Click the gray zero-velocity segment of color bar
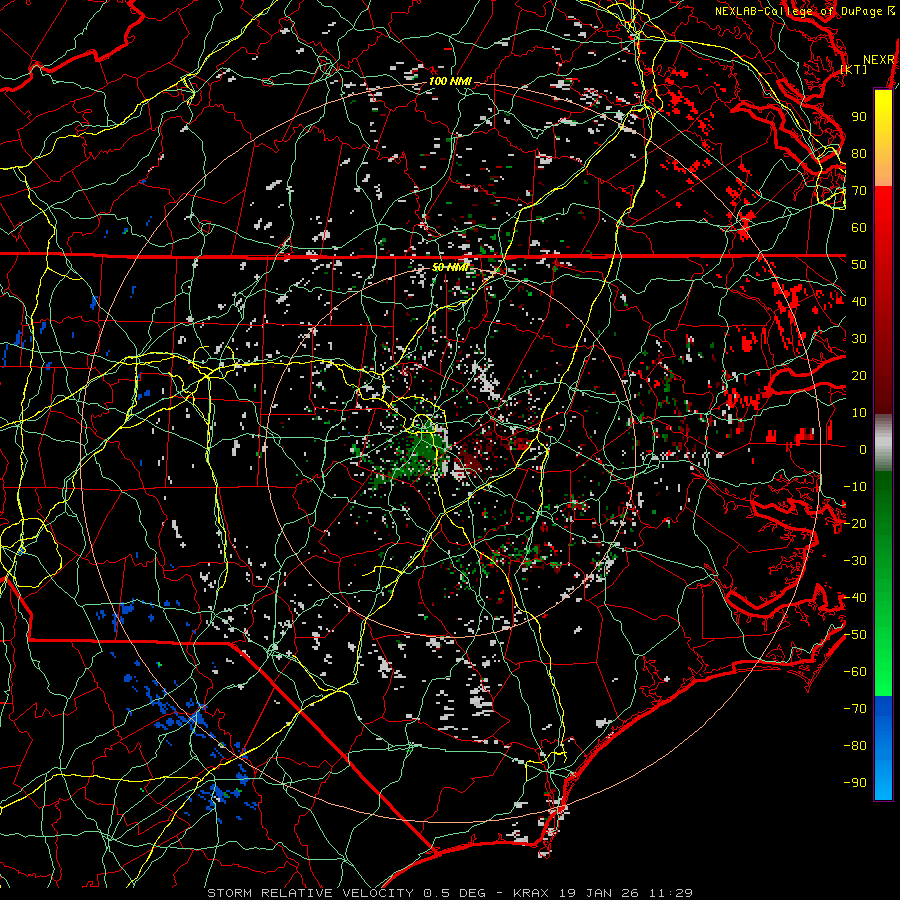The image size is (900, 900). point(883,443)
